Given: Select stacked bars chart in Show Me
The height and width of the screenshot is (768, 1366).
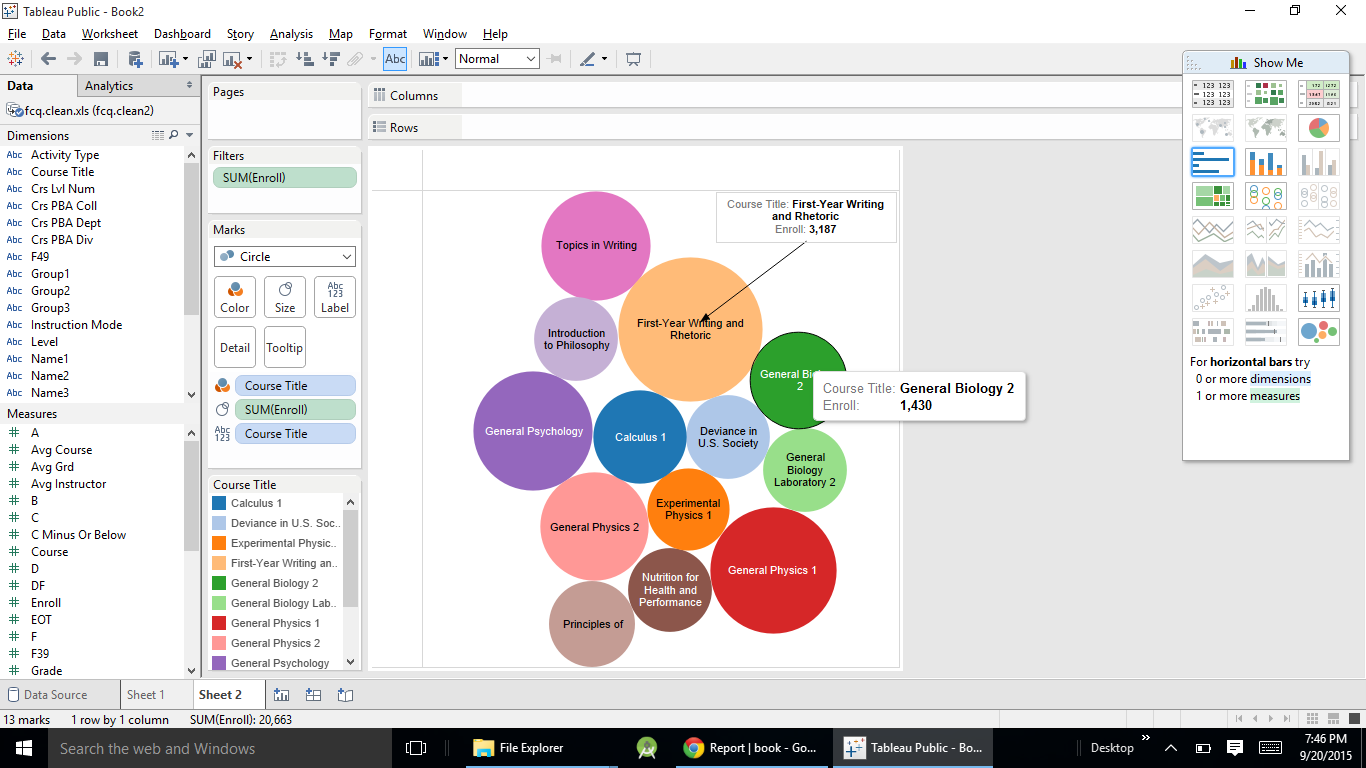Looking at the screenshot, I should click(x=1266, y=162).
